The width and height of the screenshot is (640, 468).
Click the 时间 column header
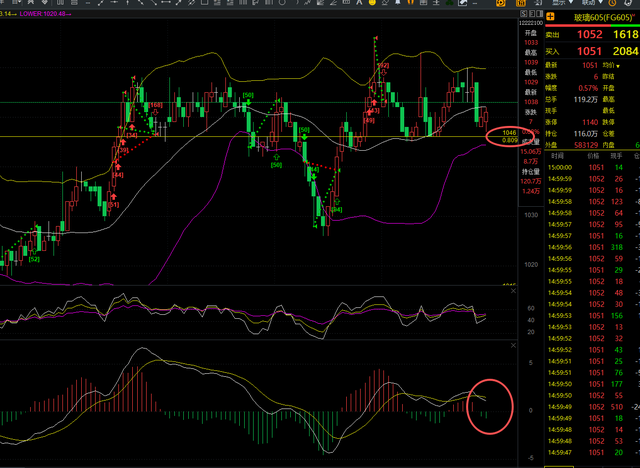click(x=557, y=156)
